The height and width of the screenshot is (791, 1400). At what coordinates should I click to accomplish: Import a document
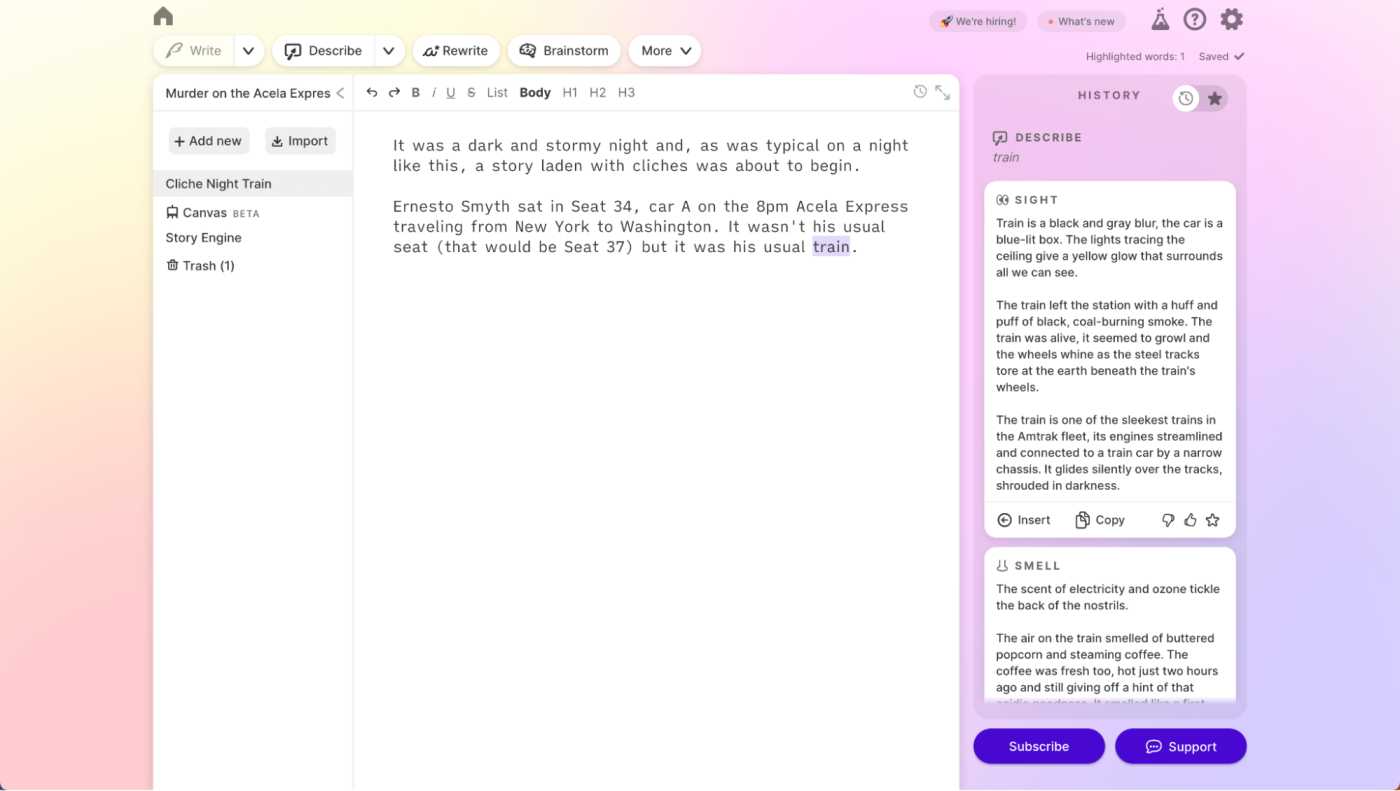pyautogui.click(x=300, y=141)
